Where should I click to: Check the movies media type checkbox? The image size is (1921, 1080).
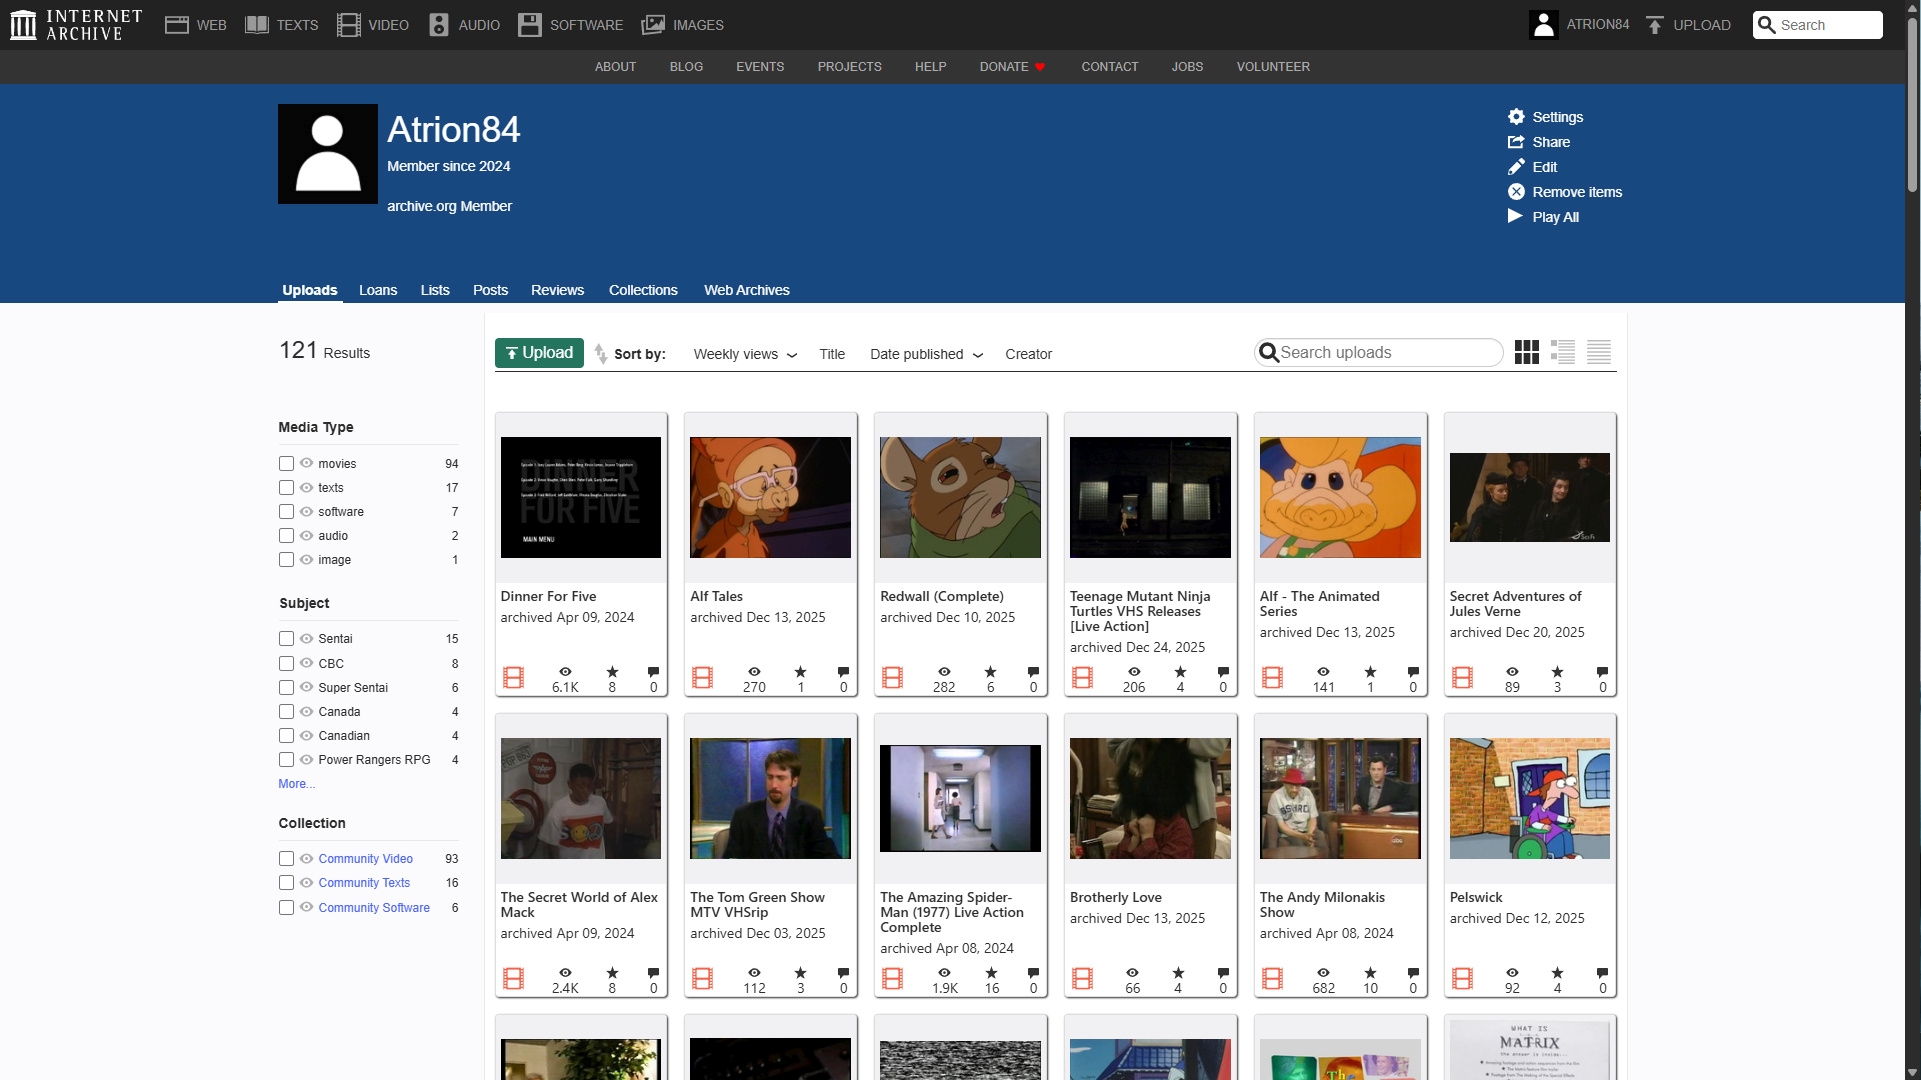[286, 464]
